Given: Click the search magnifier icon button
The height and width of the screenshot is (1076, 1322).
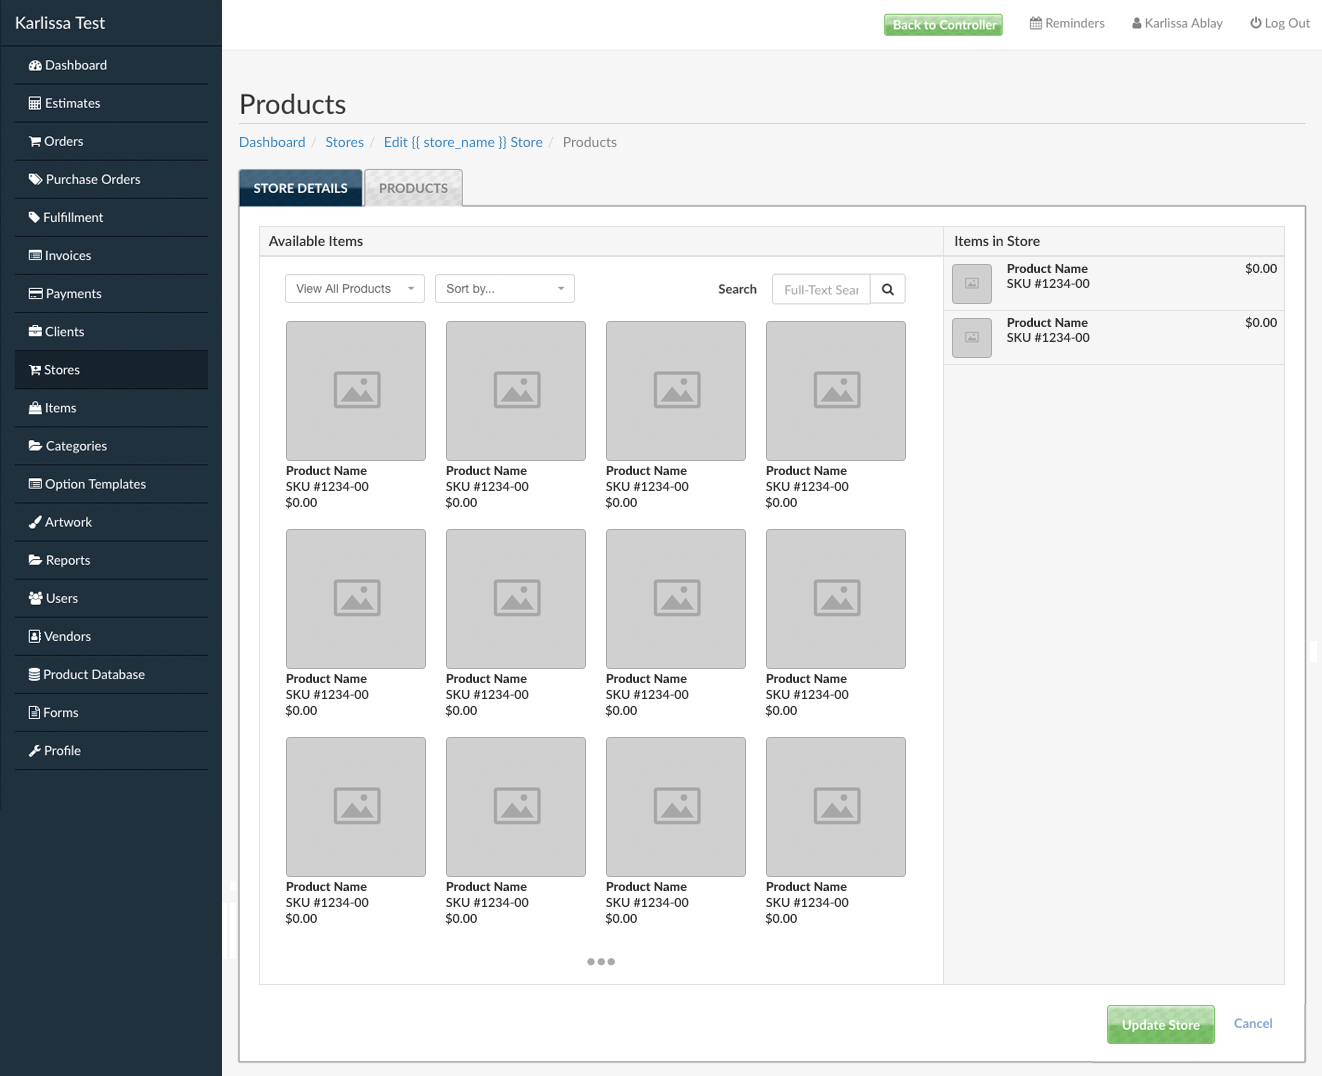Looking at the screenshot, I should [887, 289].
